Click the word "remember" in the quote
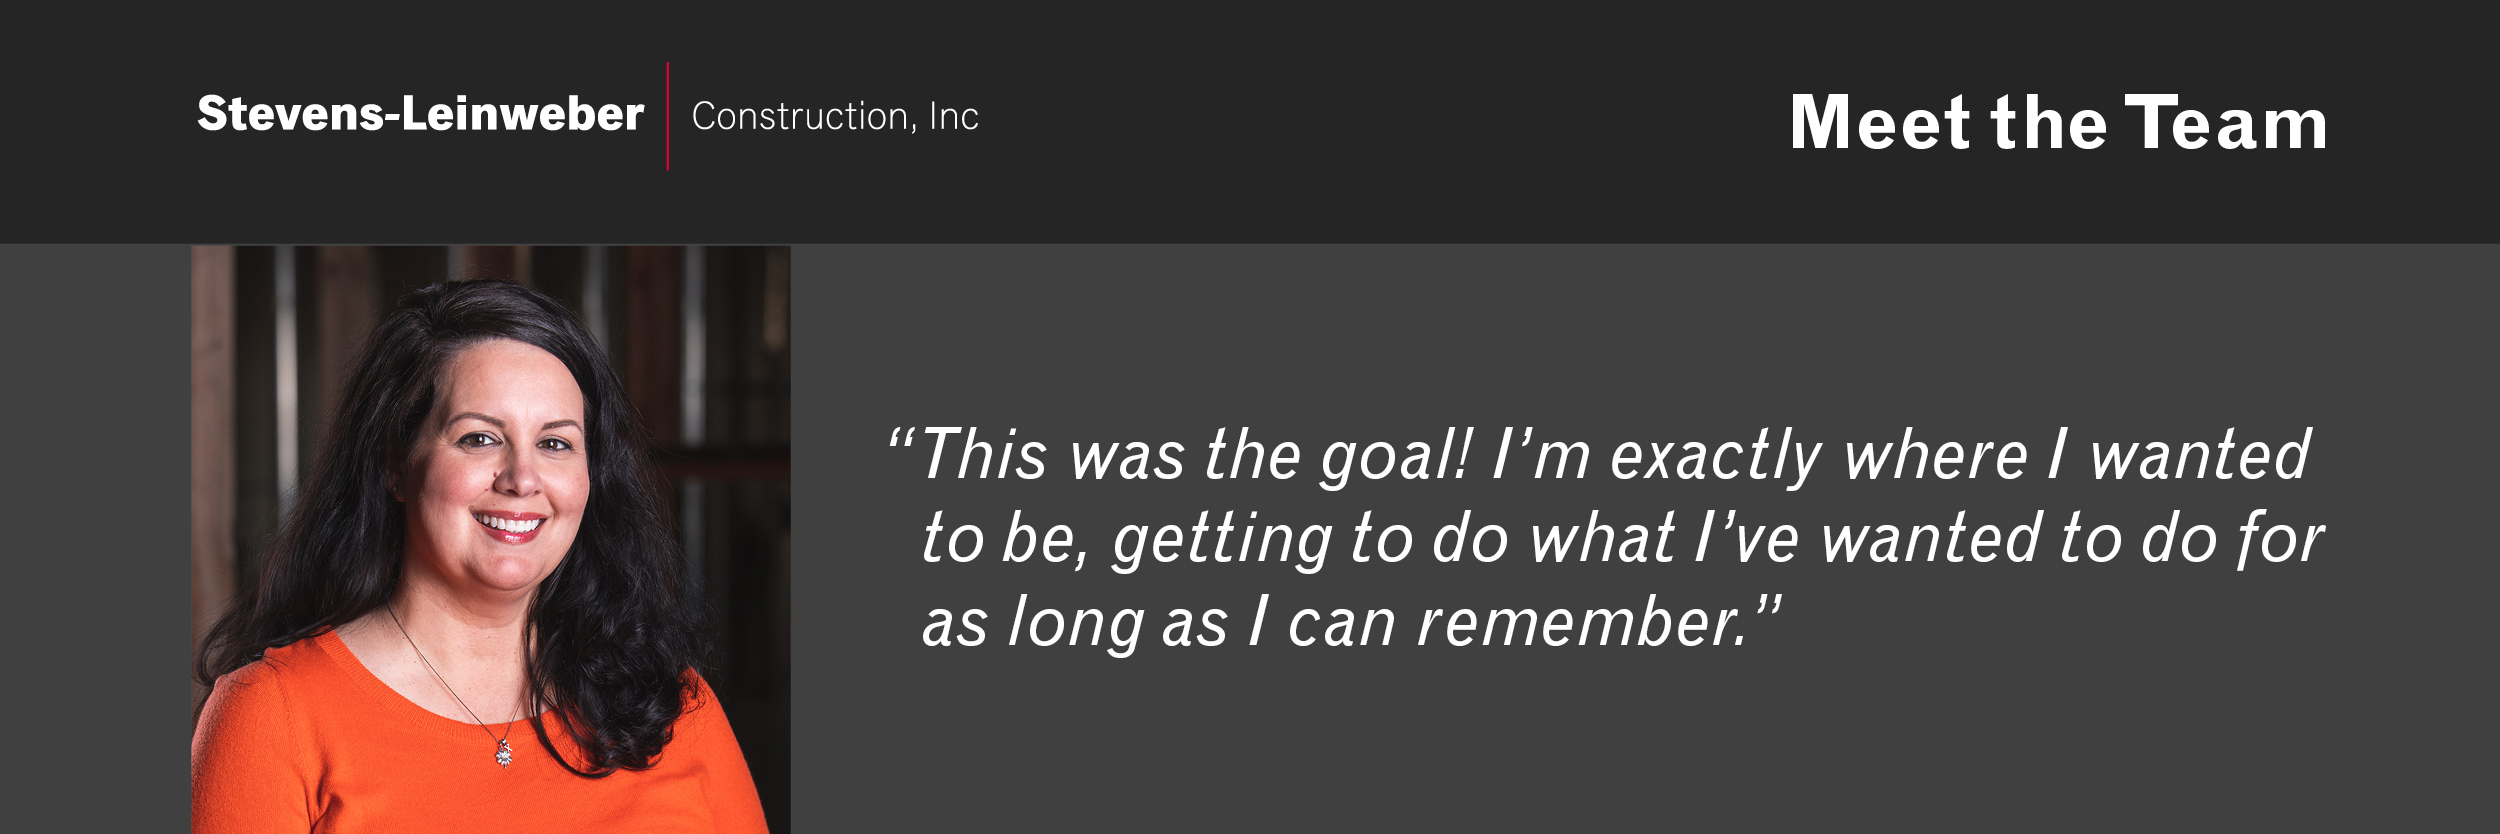 pyautogui.click(x=1580, y=623)
